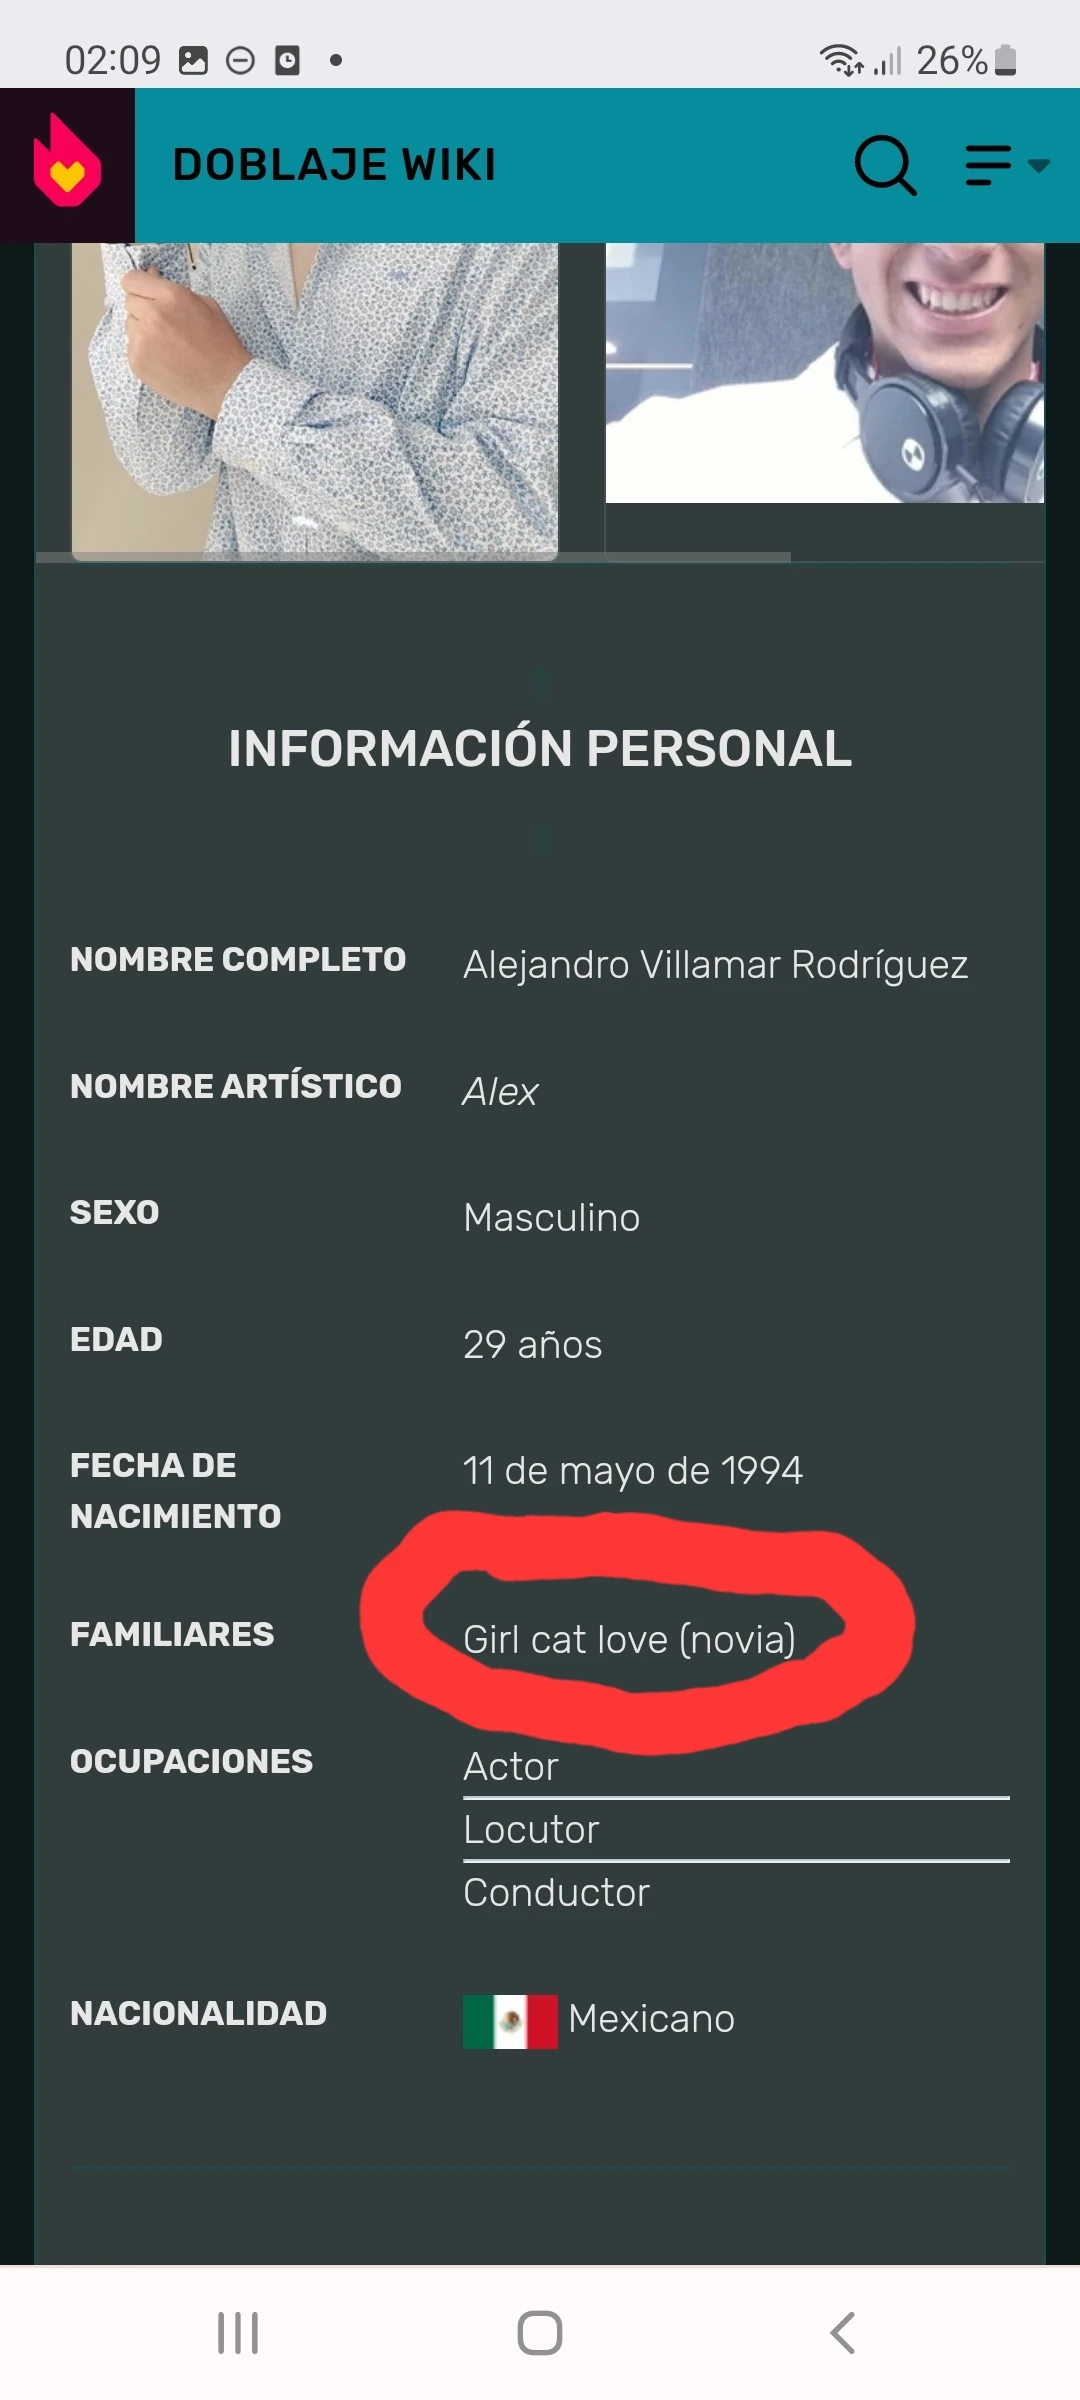Tap the Android recents navigation button
Viewport: 1080px width, 2400px height.
[x=237, y=2332]
